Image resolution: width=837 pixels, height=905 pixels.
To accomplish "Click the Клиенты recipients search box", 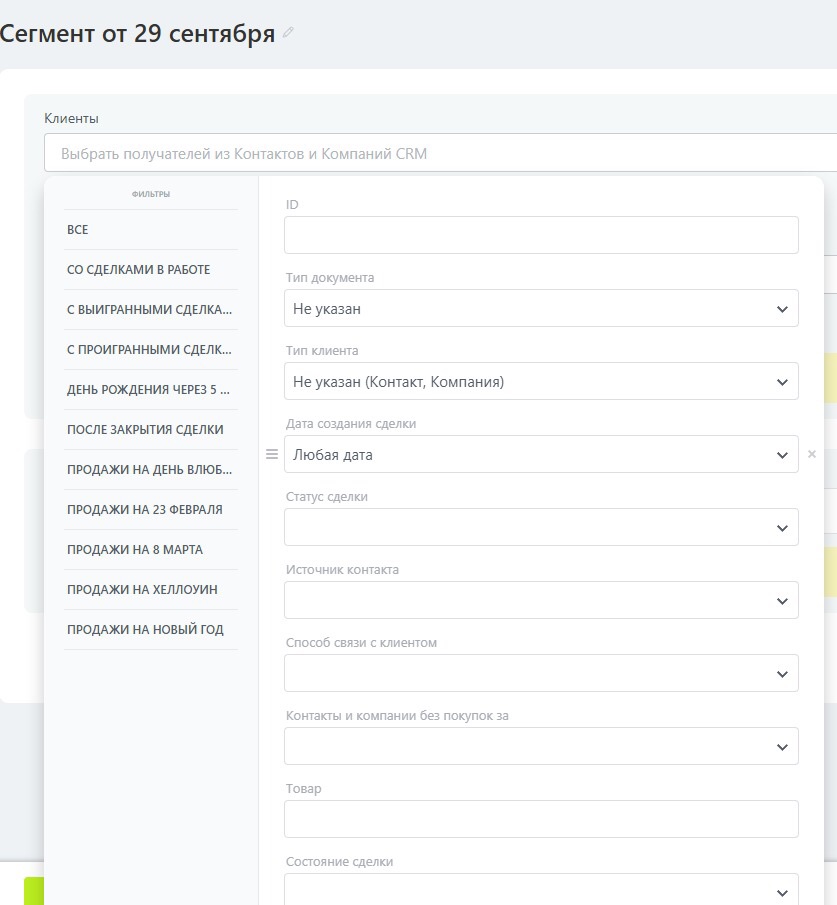I will click(440, 154).
